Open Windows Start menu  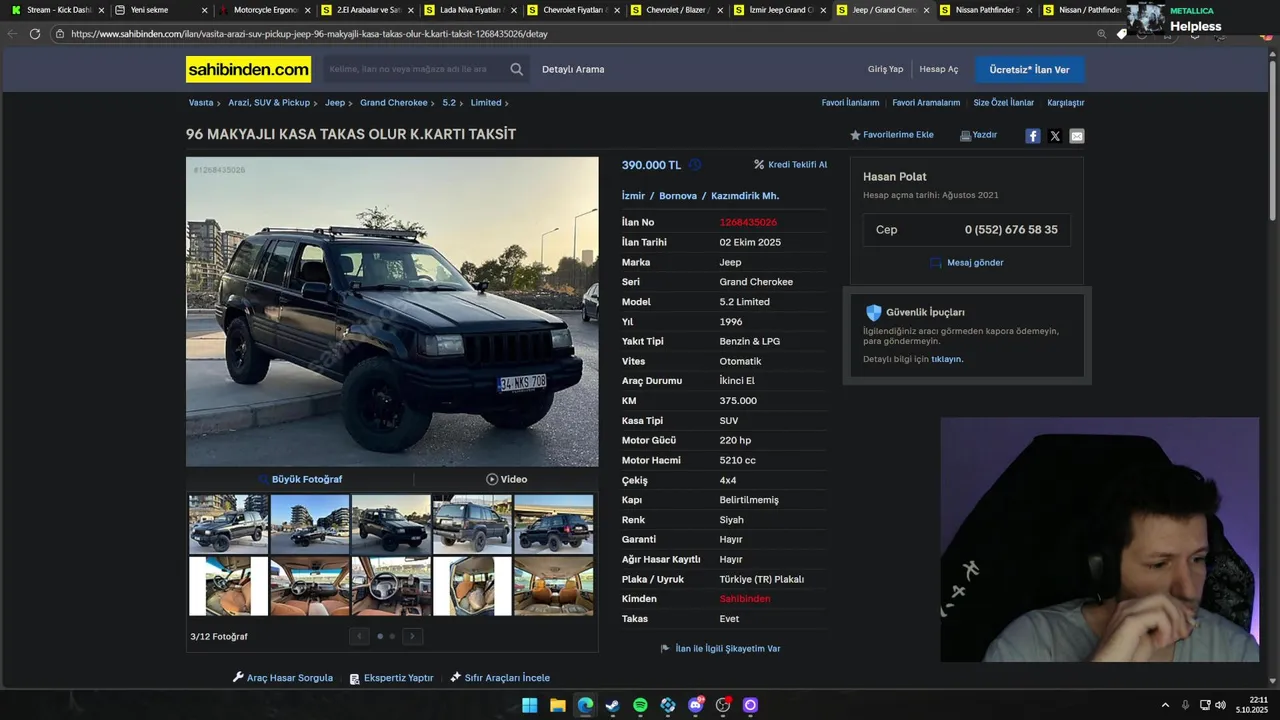coord(530,705)
